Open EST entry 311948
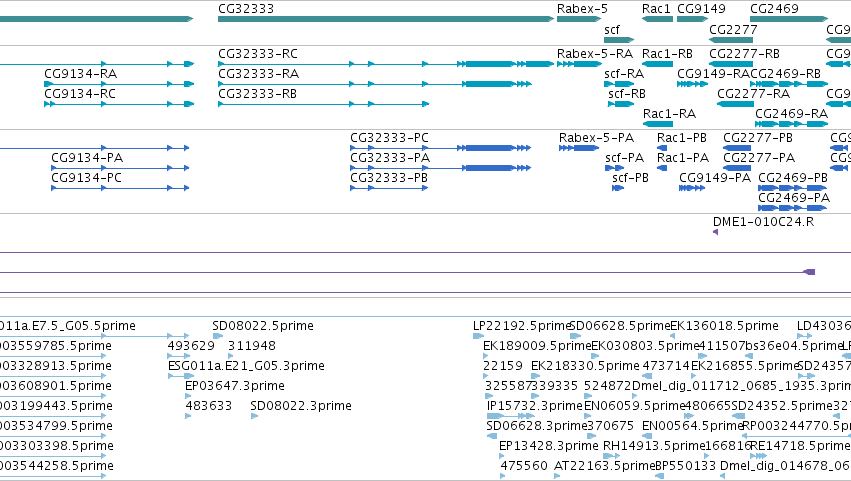Screen dimensions: 851x481 (252, 346)
